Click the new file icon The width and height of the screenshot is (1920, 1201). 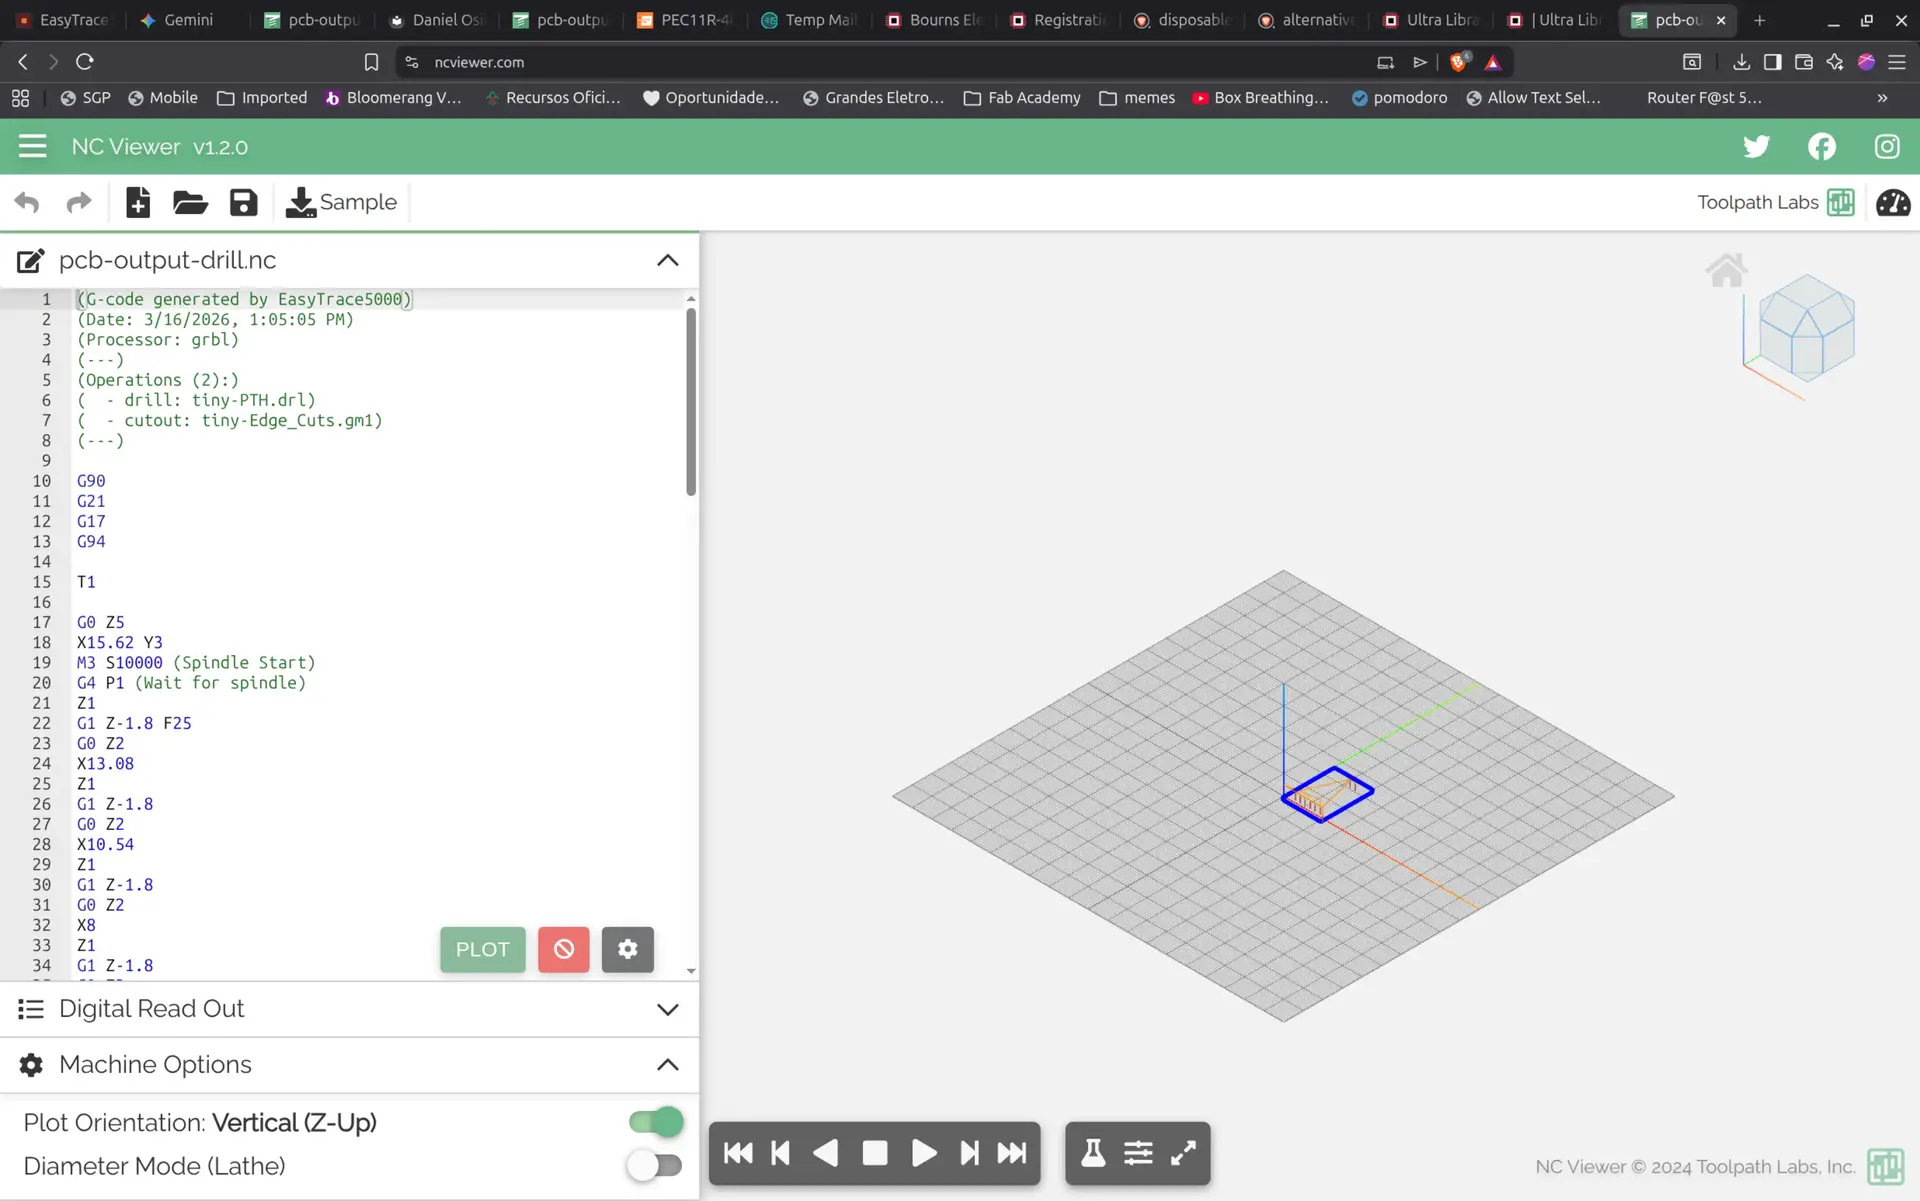tap(138, 202)
